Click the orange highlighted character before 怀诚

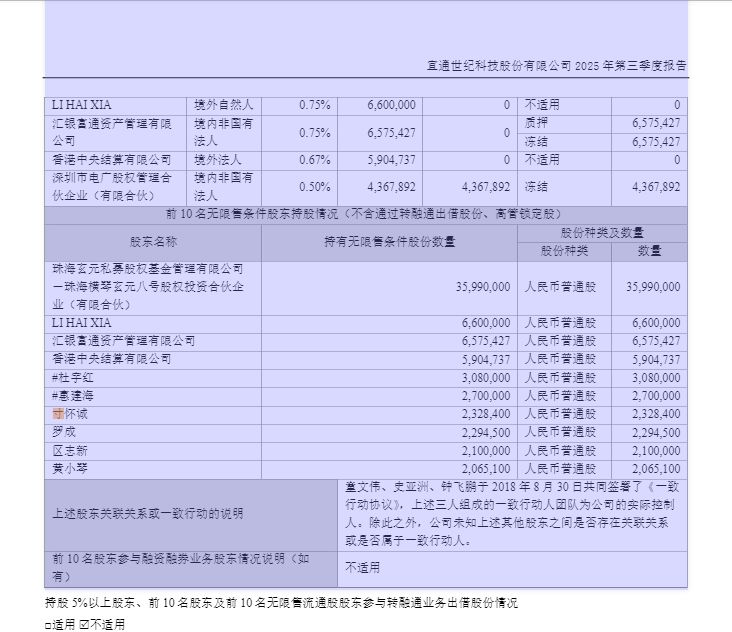(x=58, y=414)
